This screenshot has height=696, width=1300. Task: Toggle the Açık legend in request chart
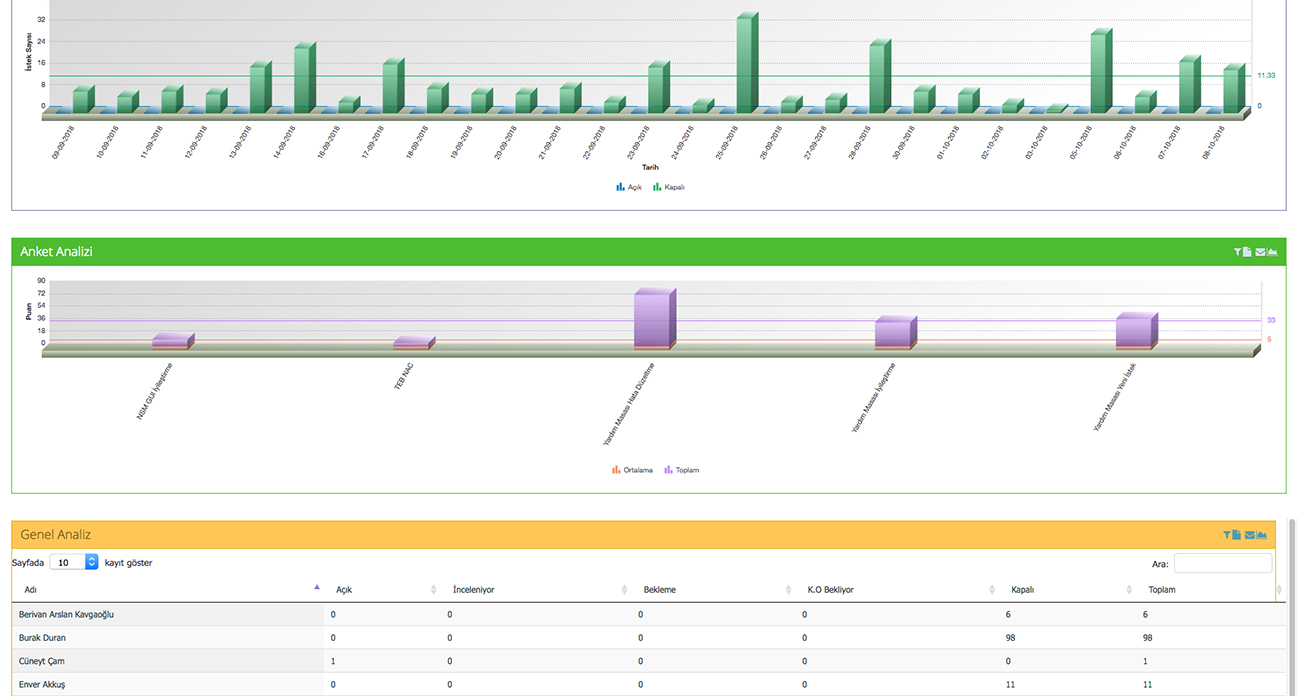629,187
